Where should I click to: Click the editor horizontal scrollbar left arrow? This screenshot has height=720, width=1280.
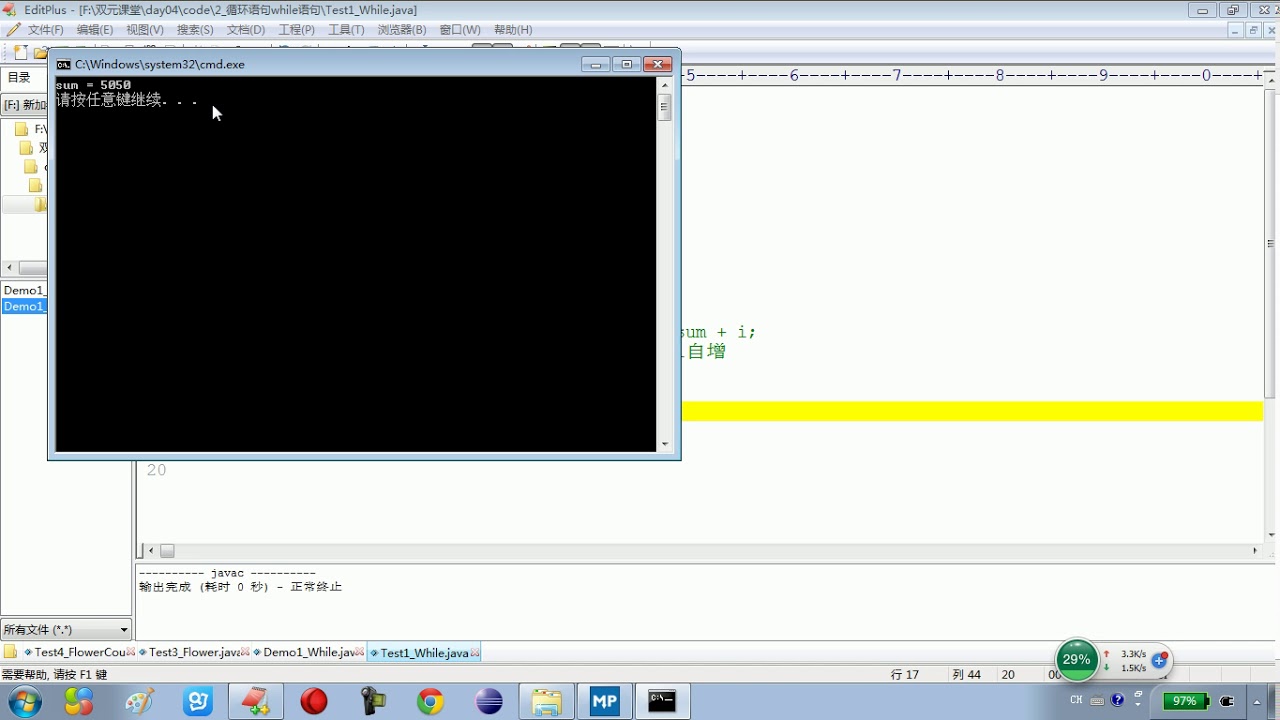click(x=151, y=551)
